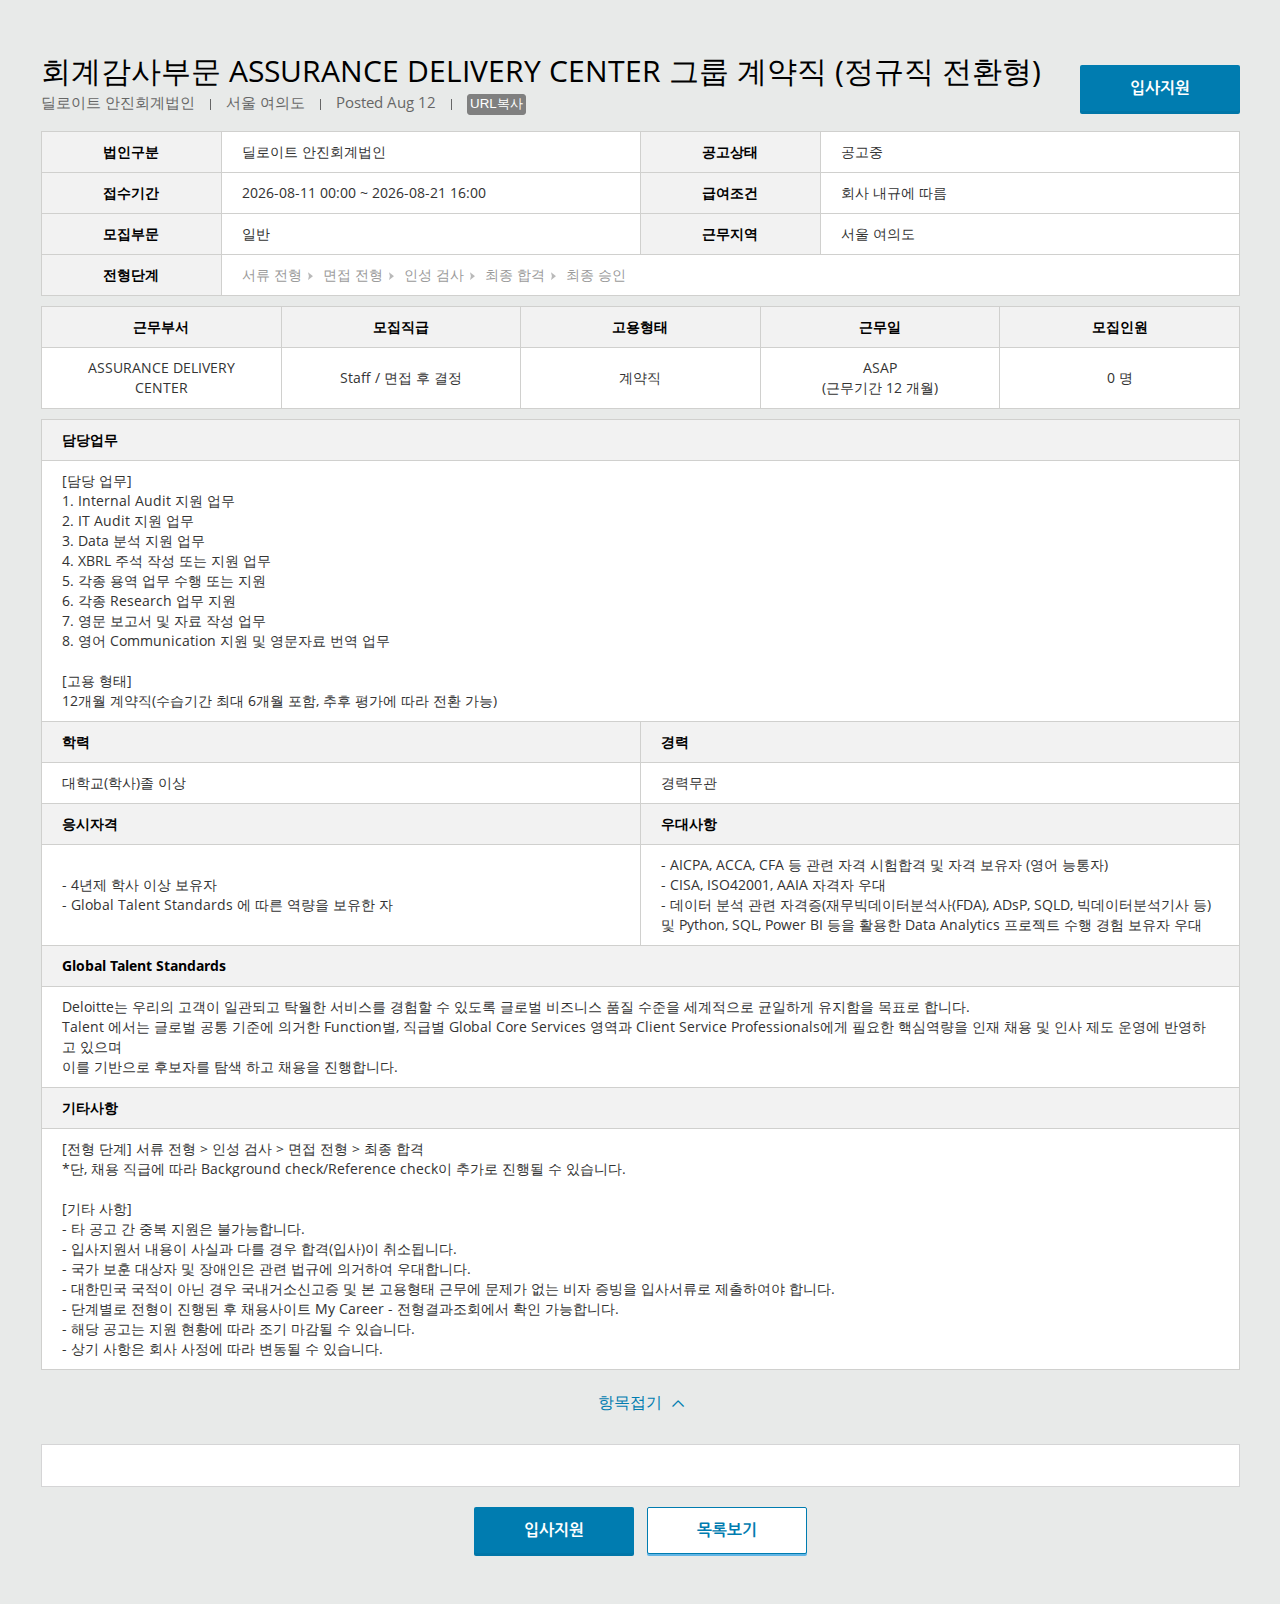
Task: Click line 4. XBRL 주석 작성 또는 지원 업무
Action: [166, 561]
